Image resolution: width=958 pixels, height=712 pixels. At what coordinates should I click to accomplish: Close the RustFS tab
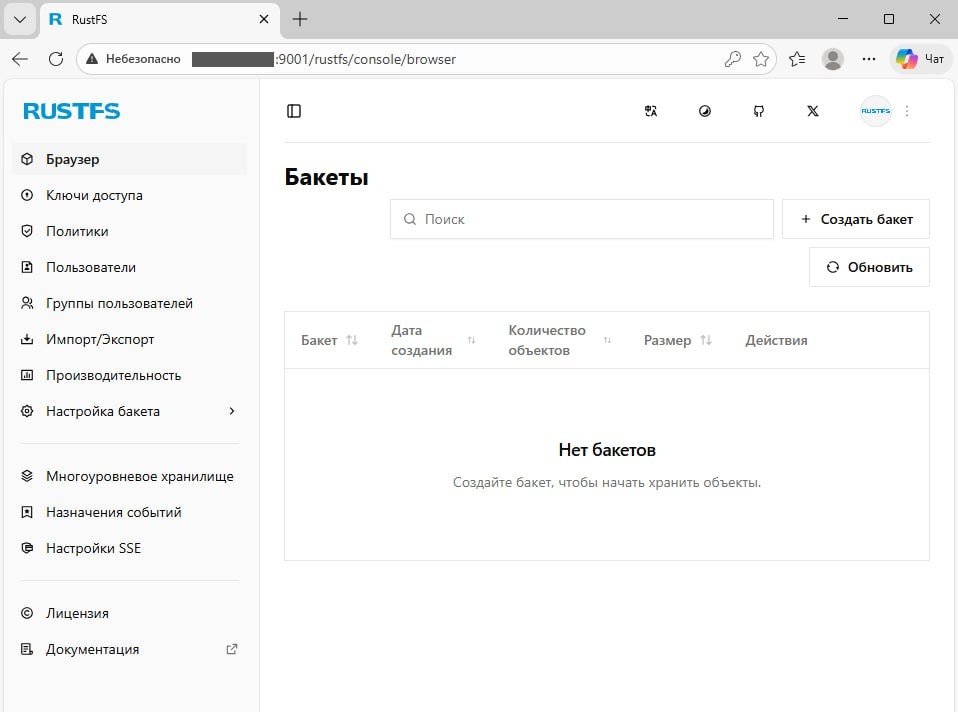click(264, 20)
